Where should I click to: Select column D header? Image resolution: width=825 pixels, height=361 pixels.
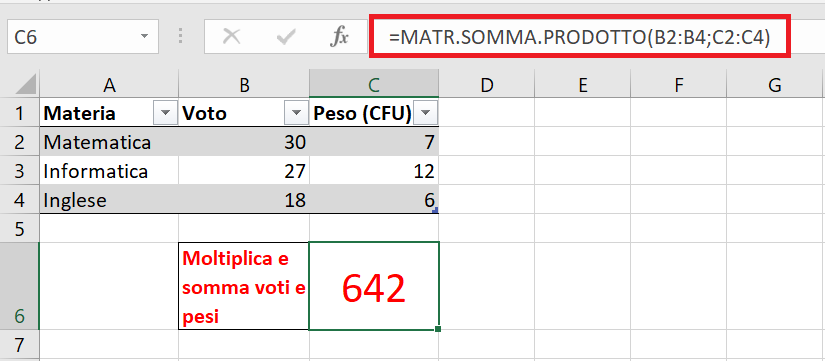pos(487,85)
